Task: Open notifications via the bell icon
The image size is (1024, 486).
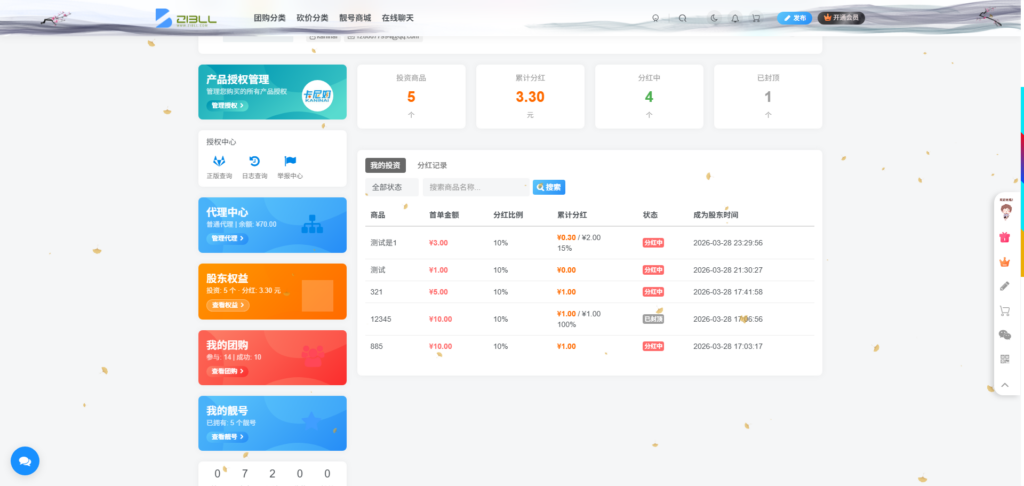Action: click(735, 18)
